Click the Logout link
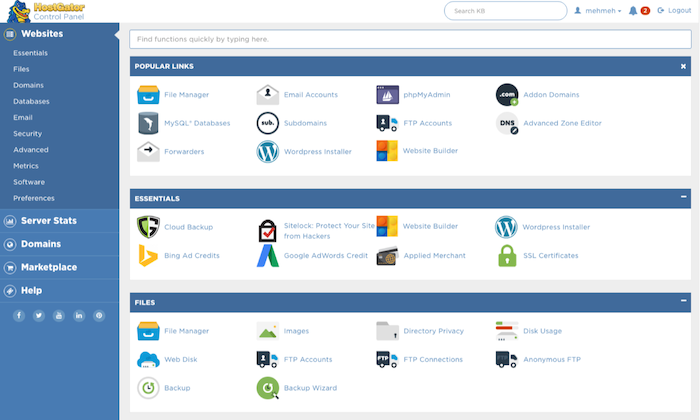 click(674, 10)
